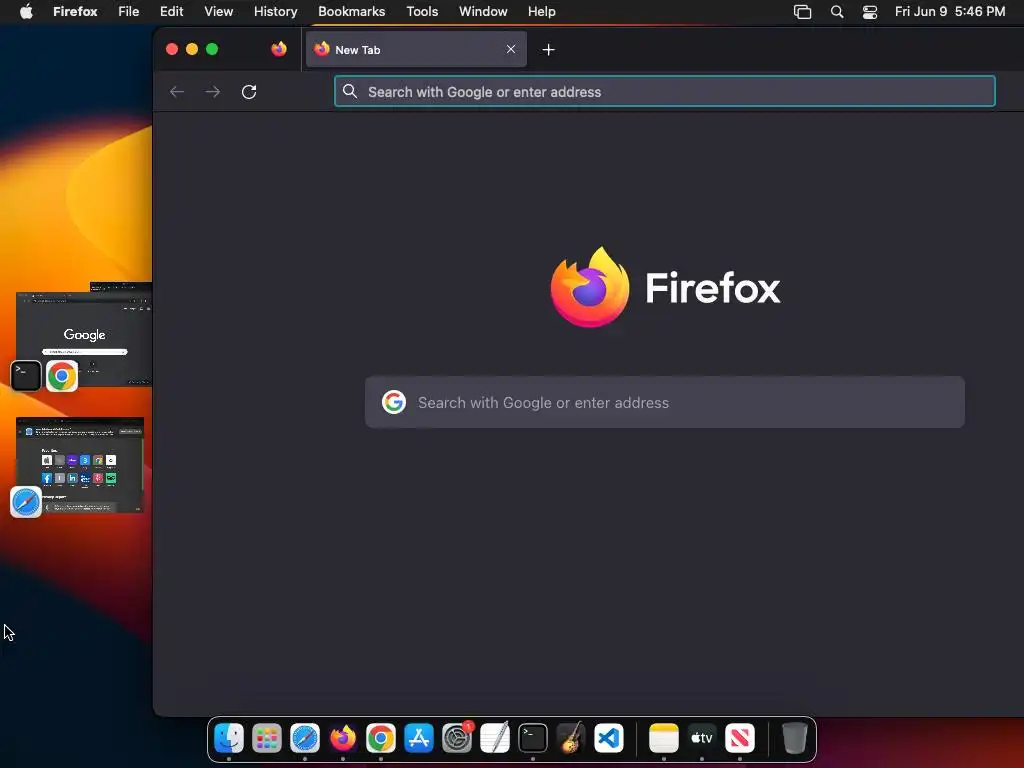
Task: Go forward one page
Action: (x=213, y=91)
